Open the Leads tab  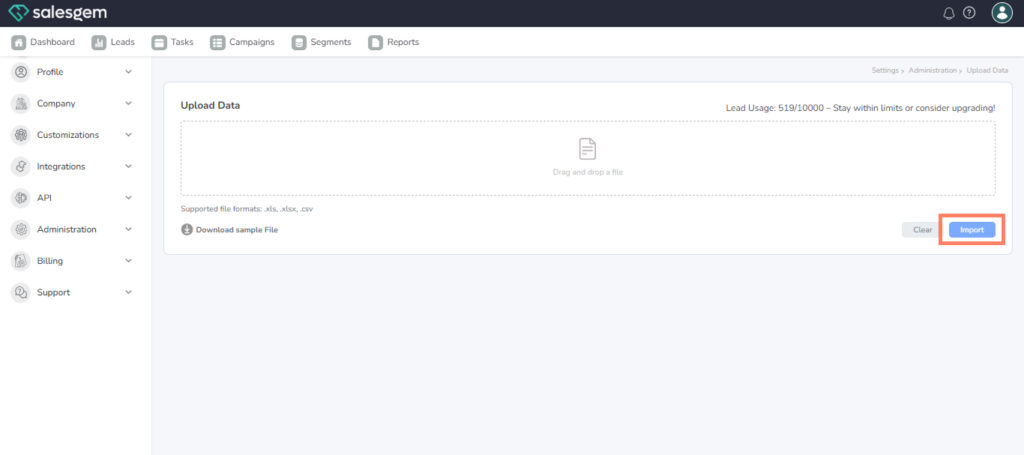coord(113,42)
